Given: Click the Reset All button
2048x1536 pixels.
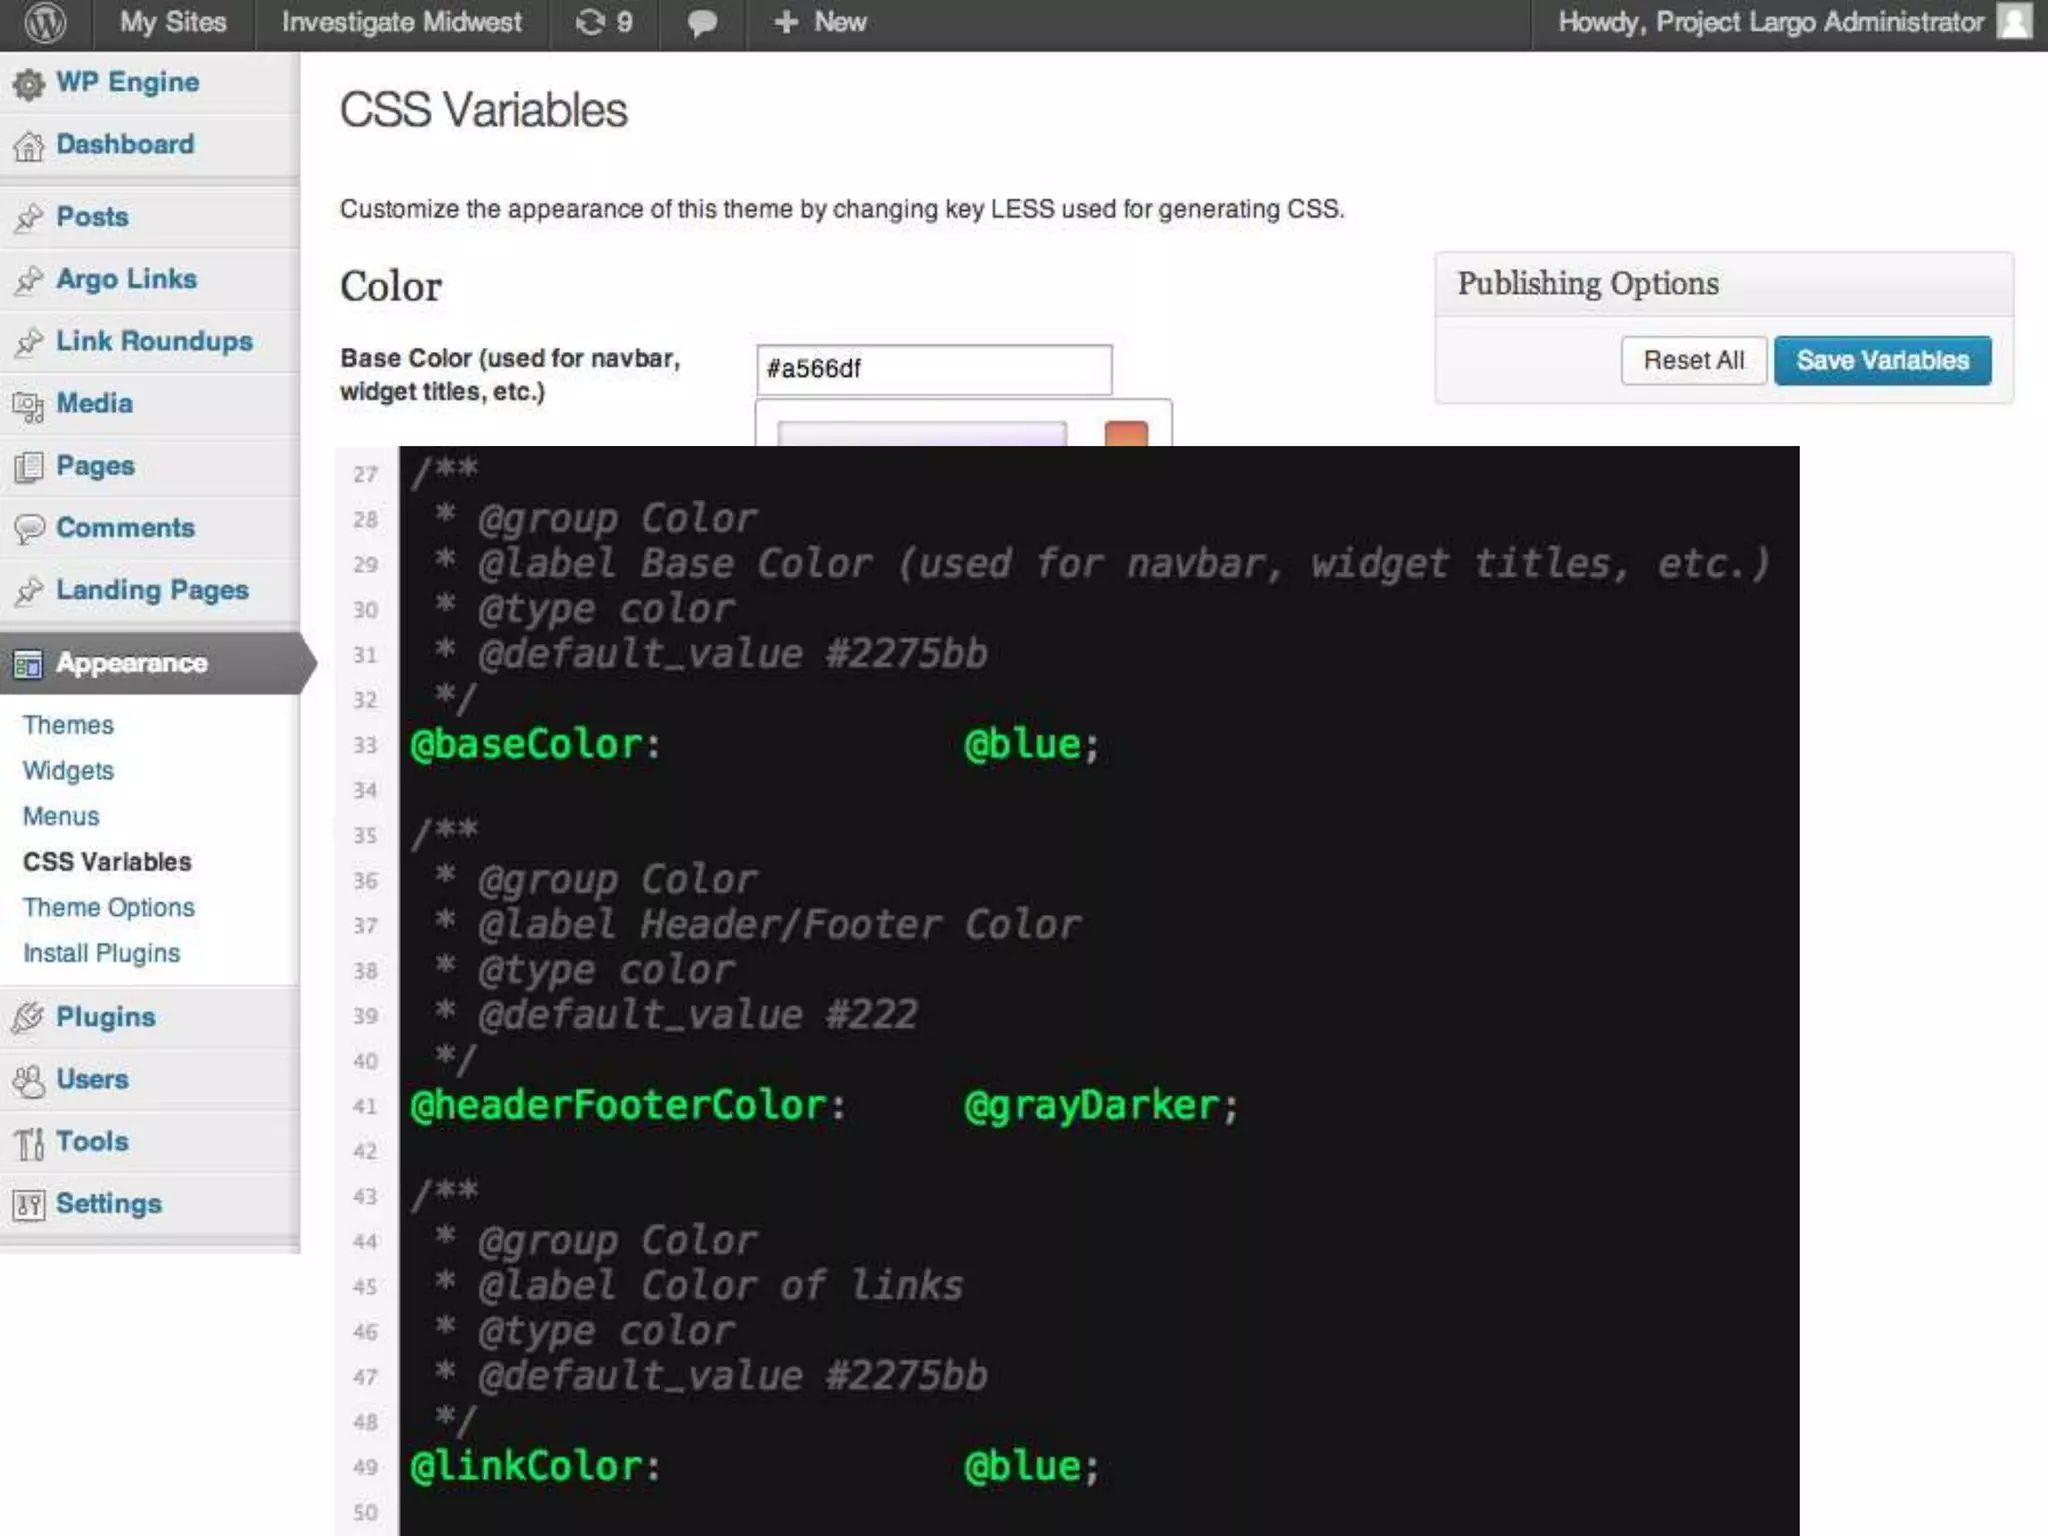Looking at the screenshot, I should click(1693, 361).
